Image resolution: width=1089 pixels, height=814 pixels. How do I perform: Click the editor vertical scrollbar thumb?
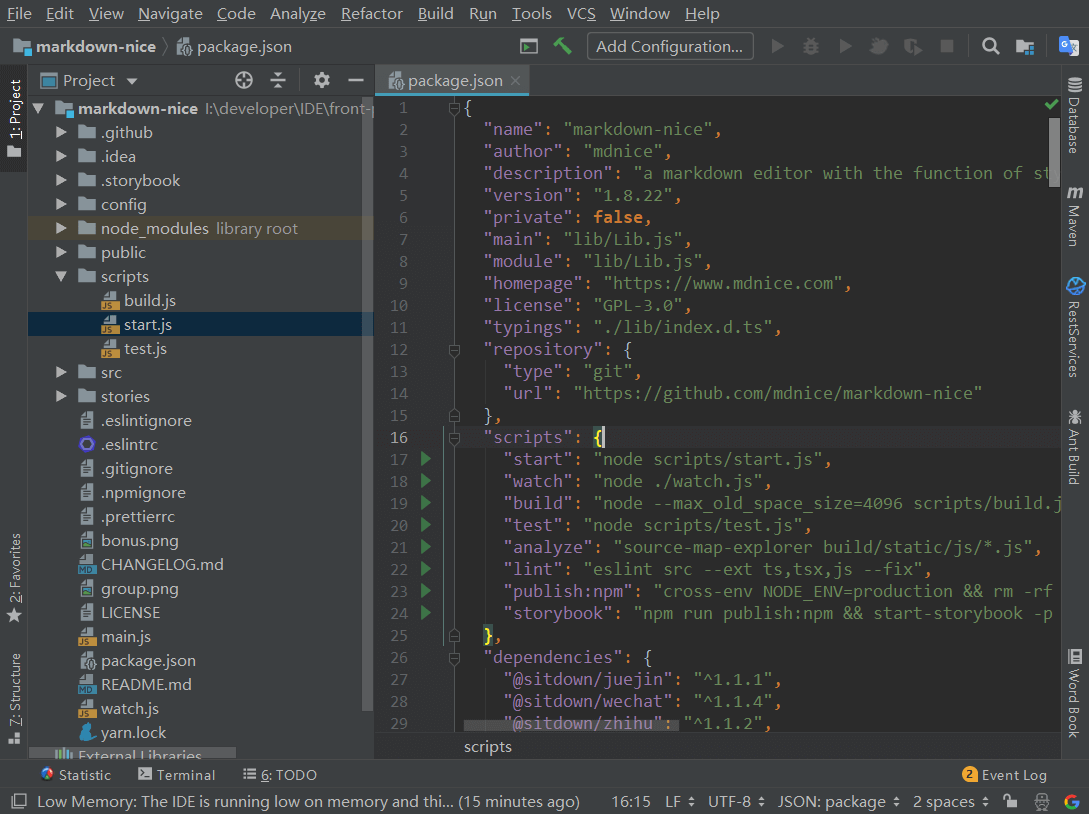click(1054, 146)
